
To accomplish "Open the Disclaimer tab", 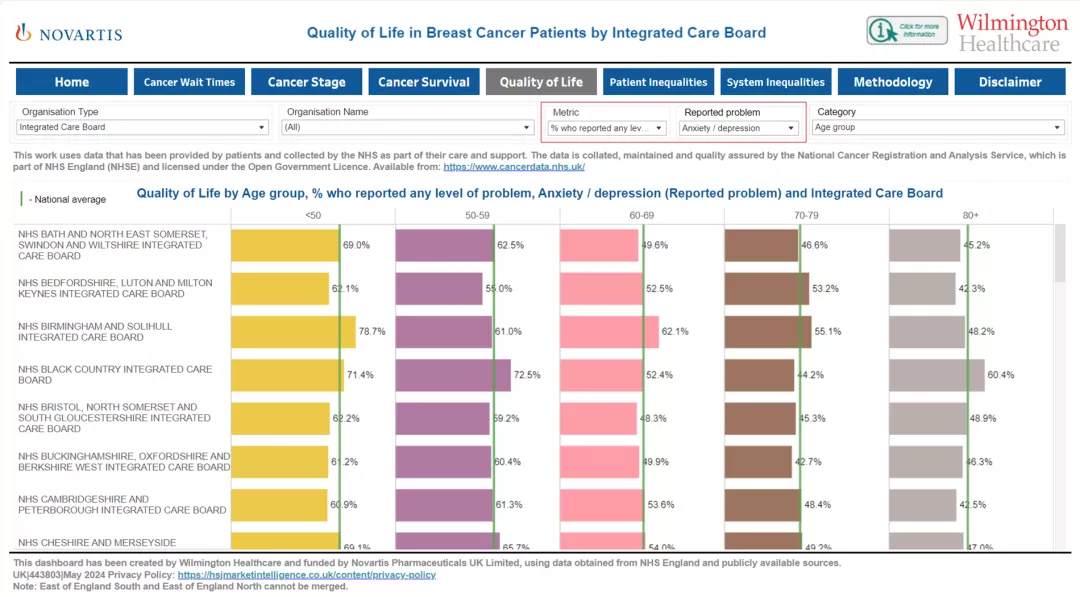I will pos(1009,81).
